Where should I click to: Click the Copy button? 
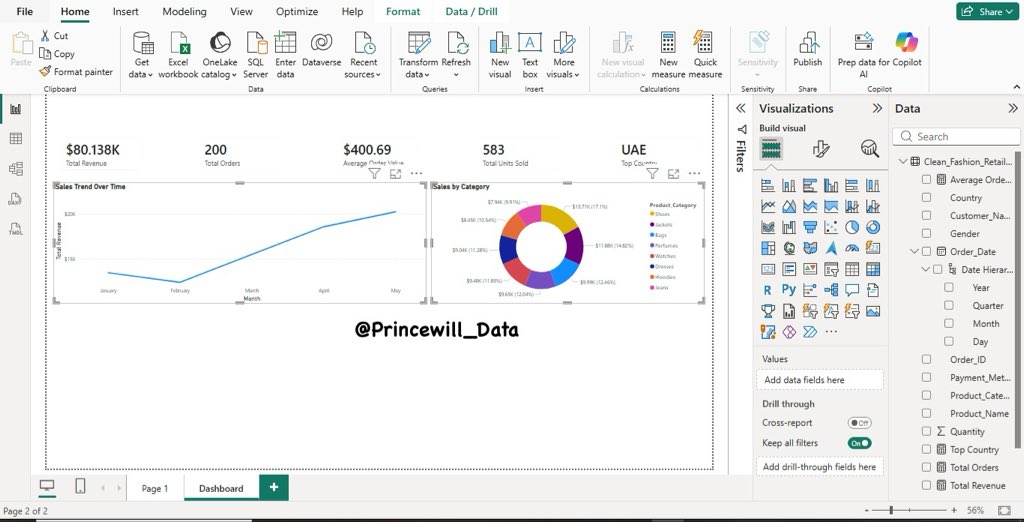(57, 54)
